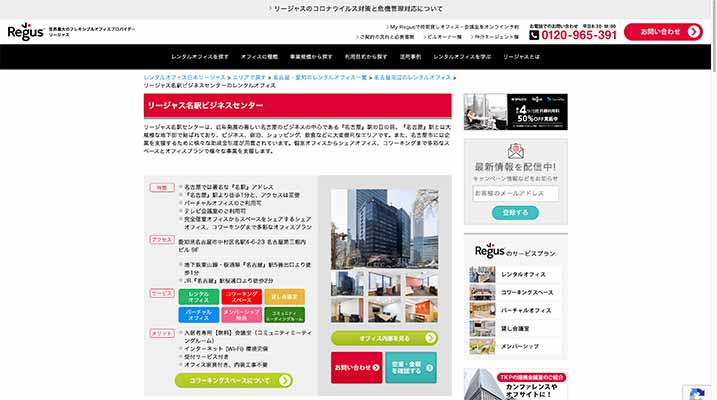717x400 pixels.
Task: Click the メンバーシップ sidebar thumbnail image
Action: (x=482, y=347)
